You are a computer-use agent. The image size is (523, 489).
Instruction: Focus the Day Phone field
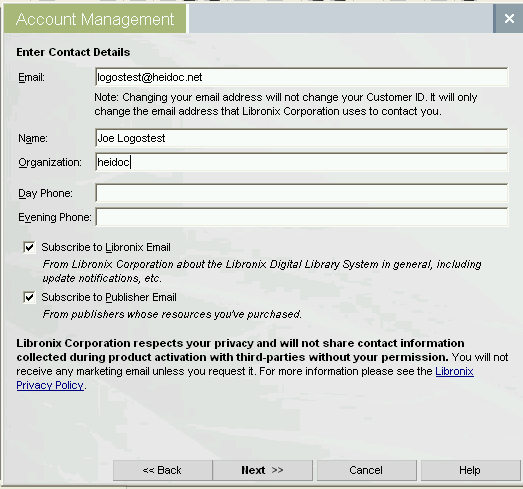(302, 193)
